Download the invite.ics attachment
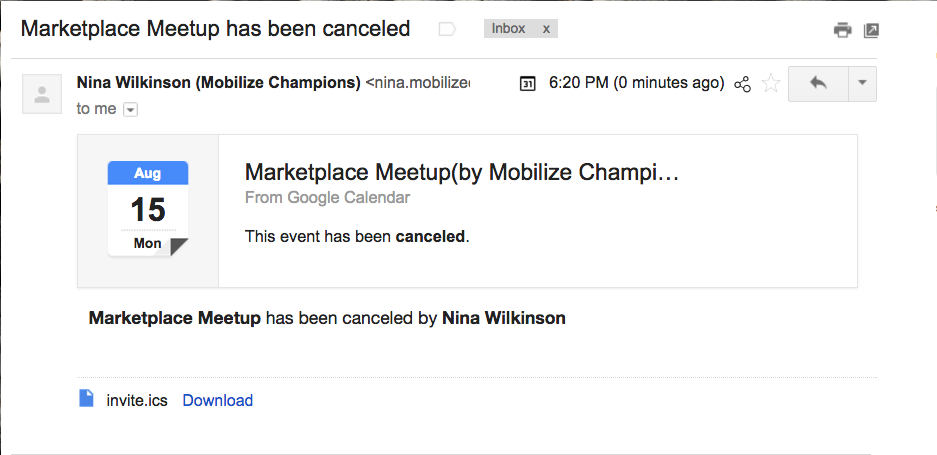This screenshot has width=937, height=455. (x=218, y=400)
